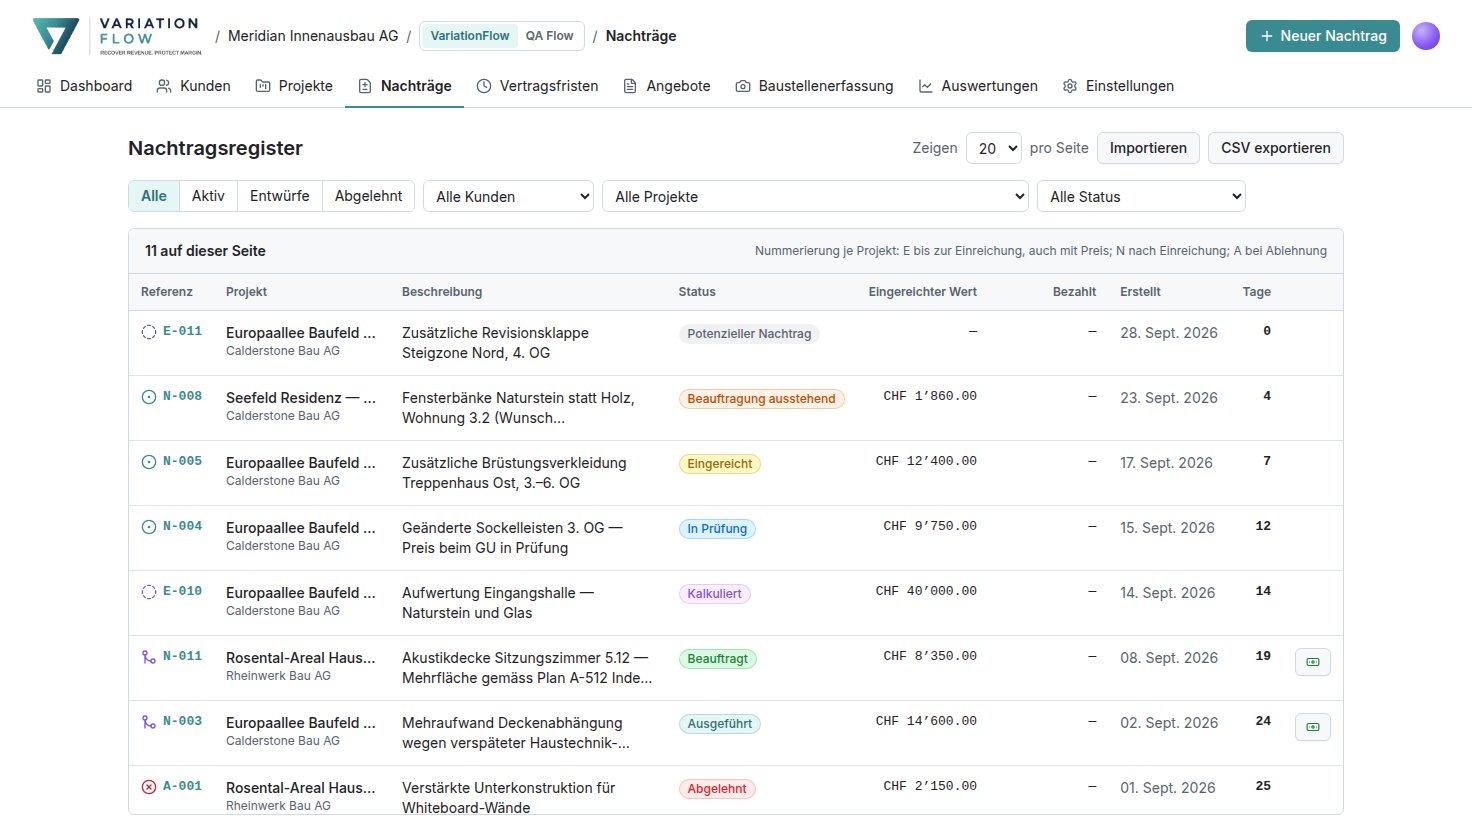Open the purple user avatar
Viewport: 1472px width, 828px height.
[1426, 36]
